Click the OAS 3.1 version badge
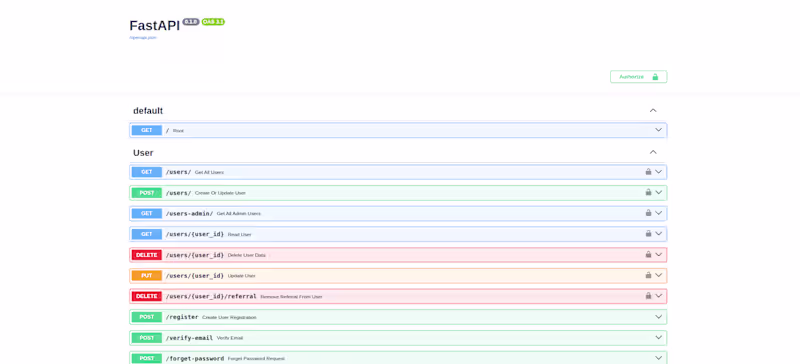800x364 pixels. [x=213, y=22]
